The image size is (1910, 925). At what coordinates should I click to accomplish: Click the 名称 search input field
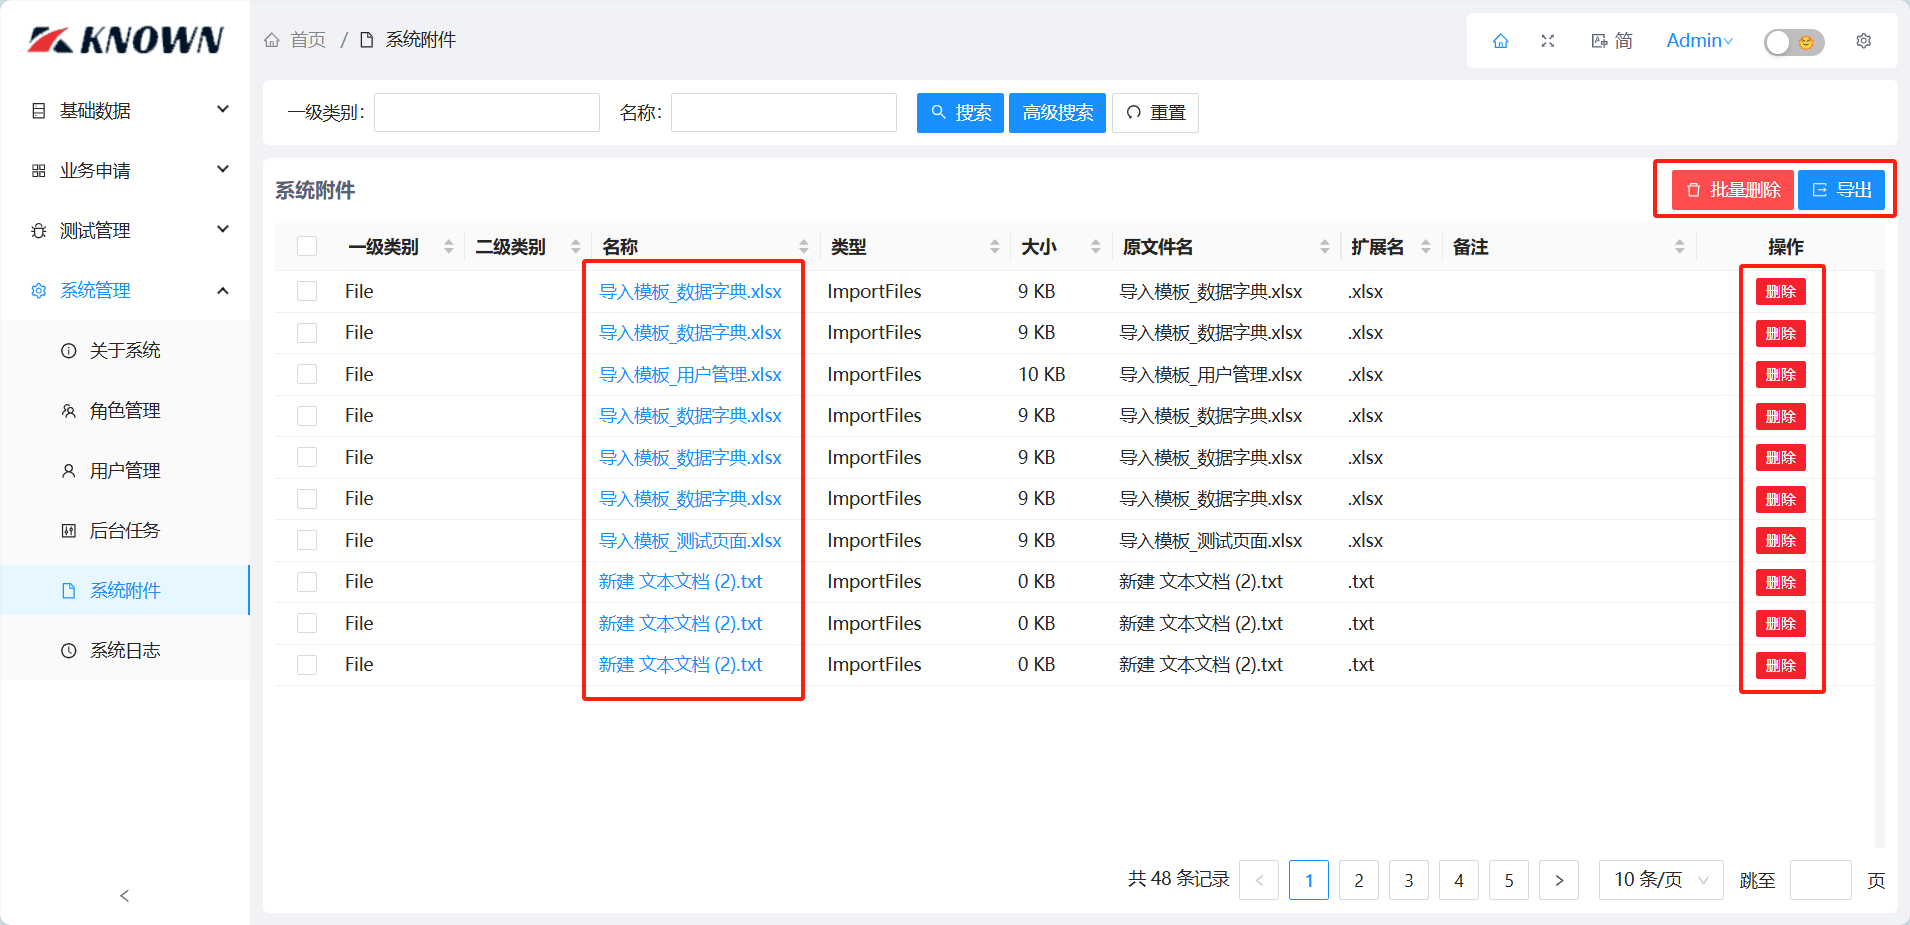click(x=784, y=112)
